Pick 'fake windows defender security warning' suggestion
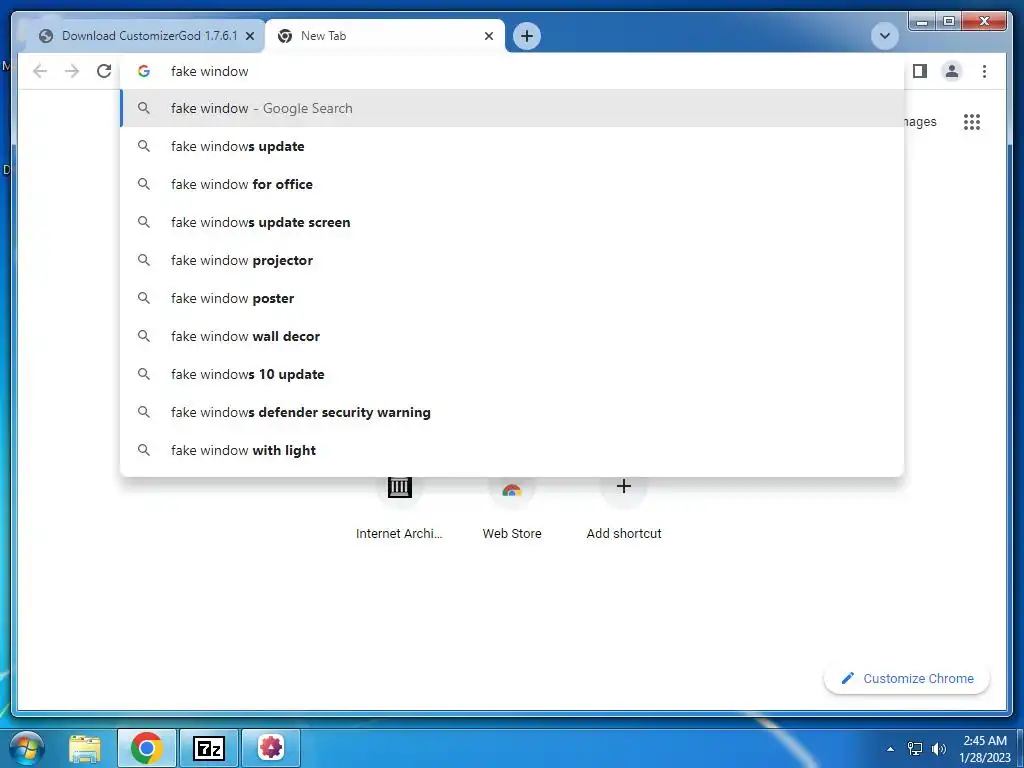 click(x=512, y=412)
